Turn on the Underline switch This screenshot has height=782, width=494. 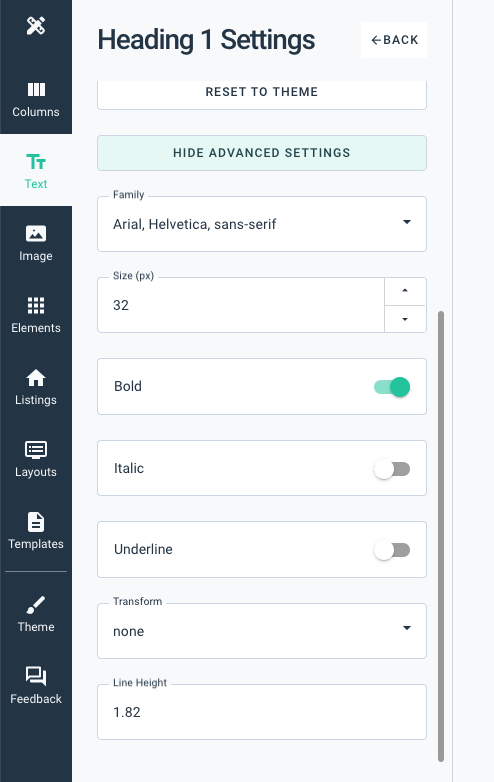pos(392,550)
